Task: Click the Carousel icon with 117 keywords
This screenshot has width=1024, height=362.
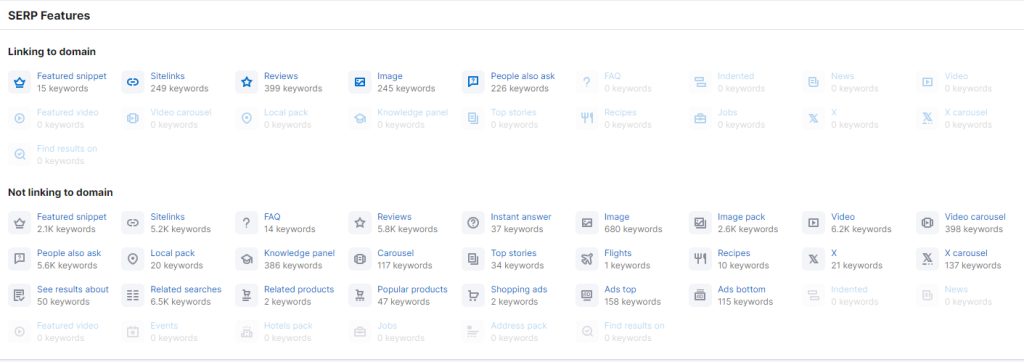Action: coord(360,259)
